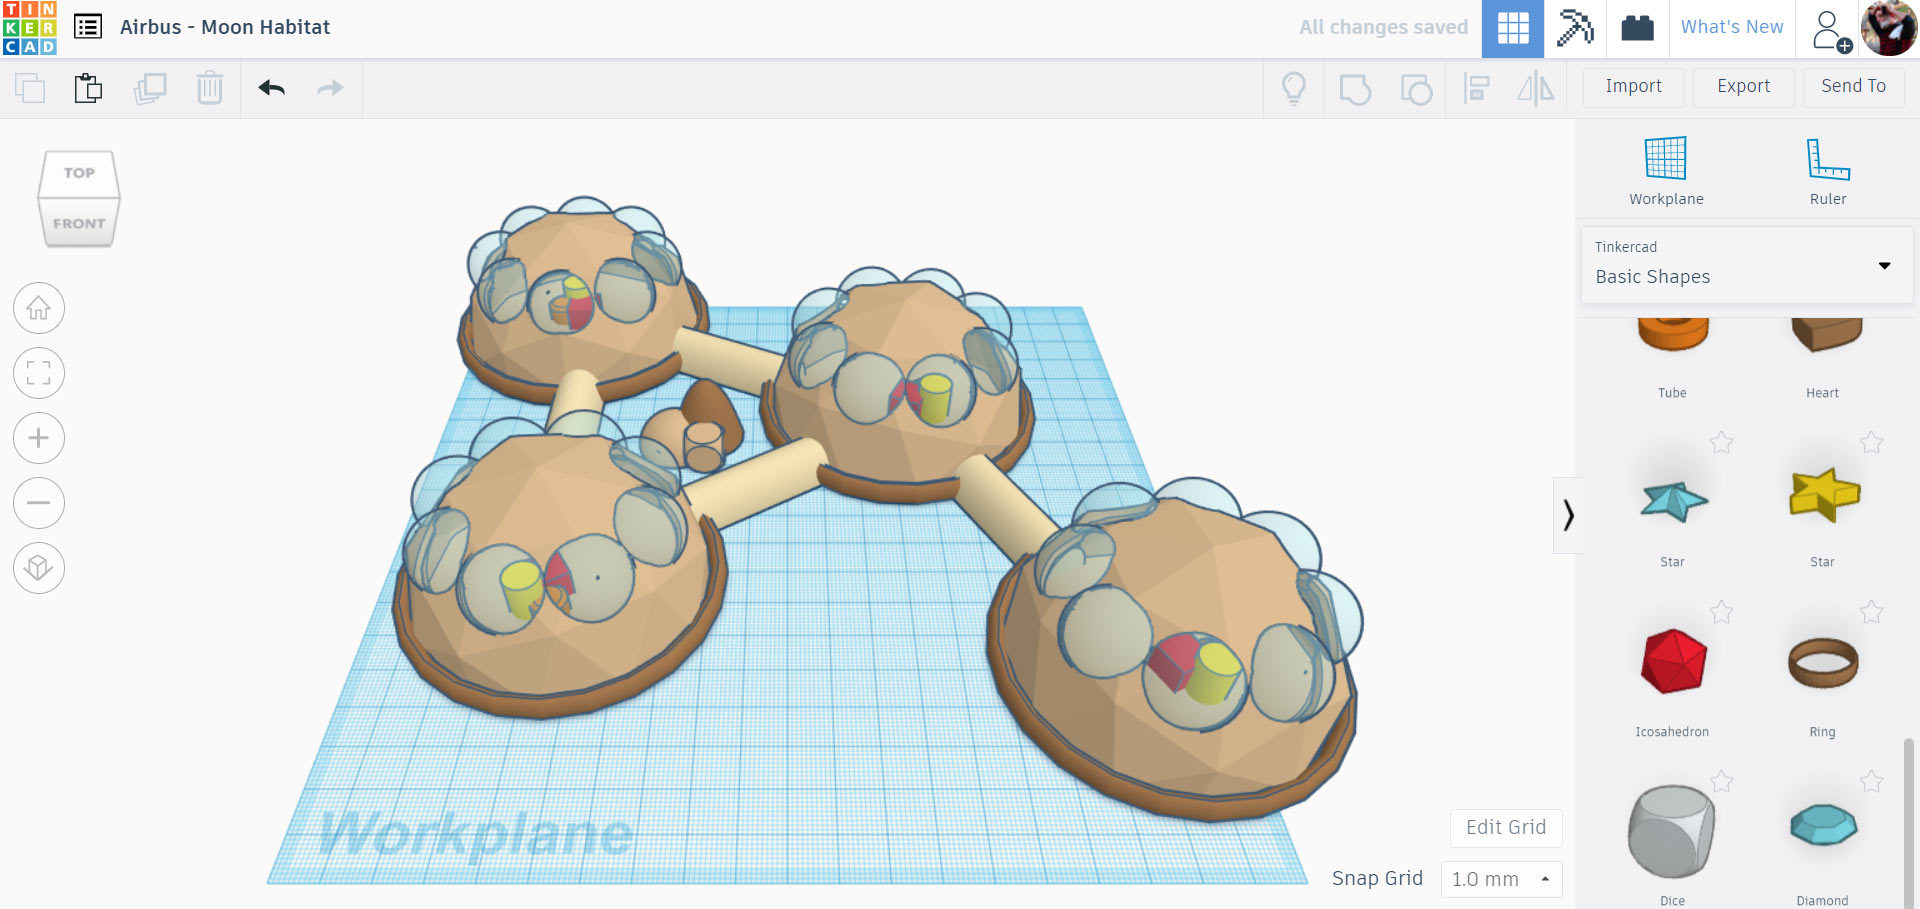The height and width of the screenshot is (909, 1920).
Task: Click the Tinkercad logo
Action: coord(29,28)
